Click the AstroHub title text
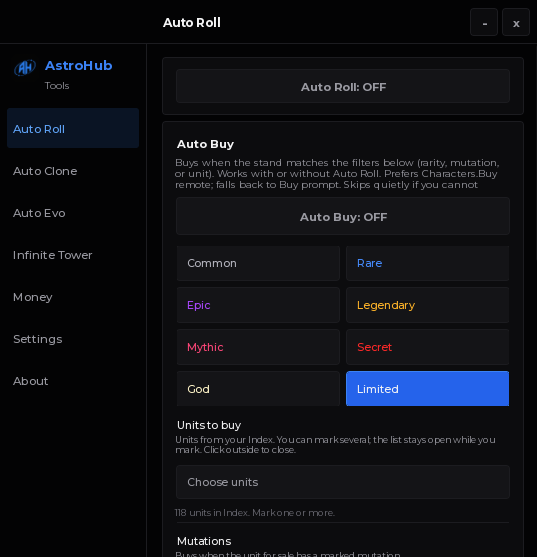This screenshot has width=537, height=557. (78, 66)
